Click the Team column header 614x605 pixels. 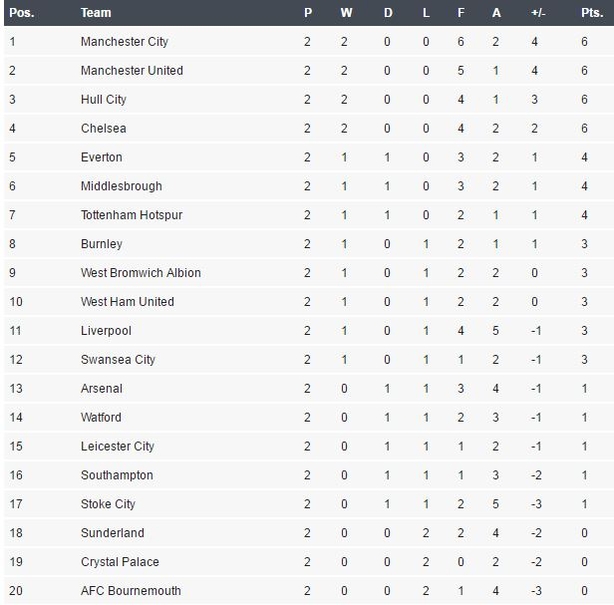click(96, 13)
